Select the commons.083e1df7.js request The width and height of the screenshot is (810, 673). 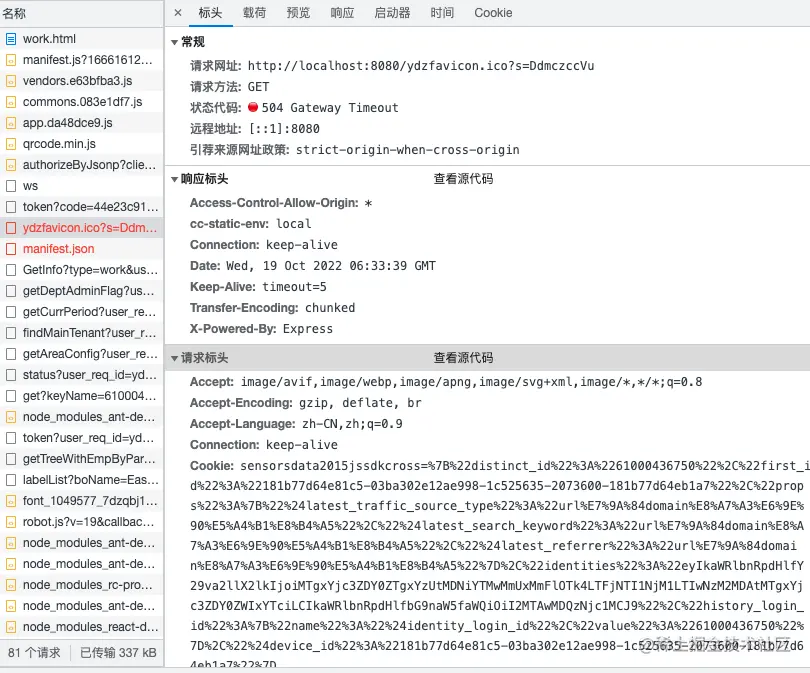82,102
